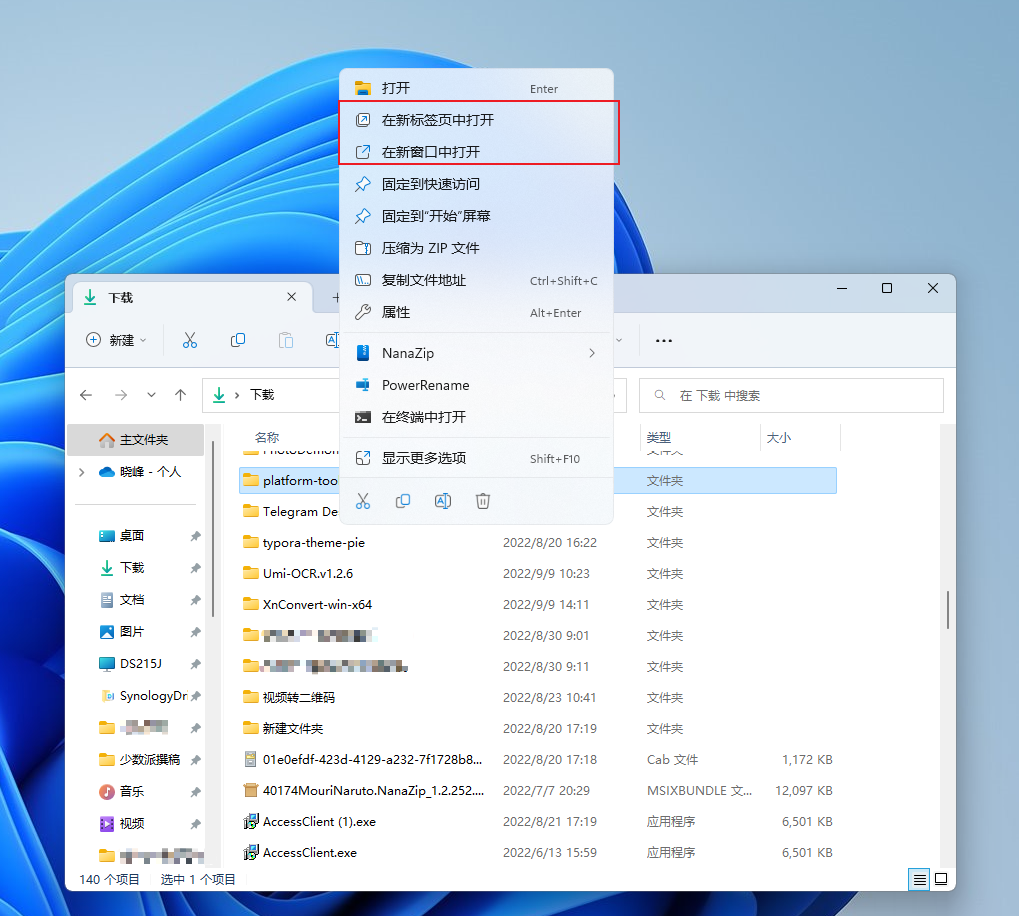Pin folder to Start screen via 固定到"开始"屏幕

point(432,216)
